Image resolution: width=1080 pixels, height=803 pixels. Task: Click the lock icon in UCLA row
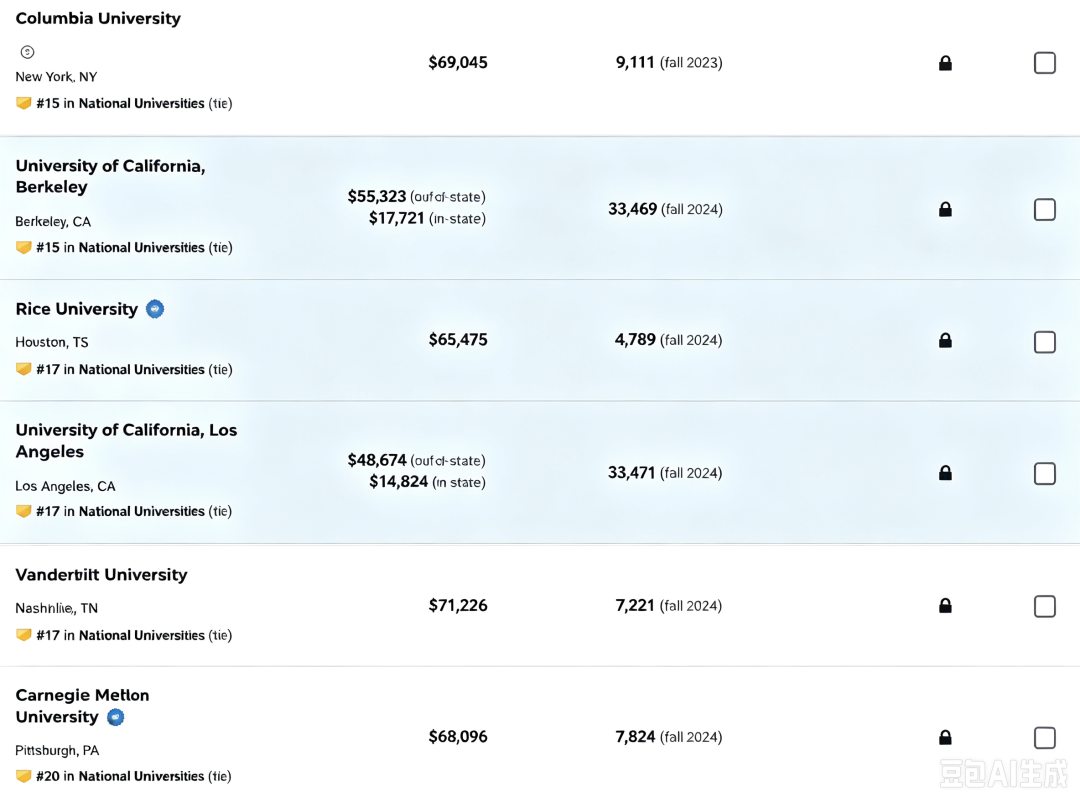945,472
